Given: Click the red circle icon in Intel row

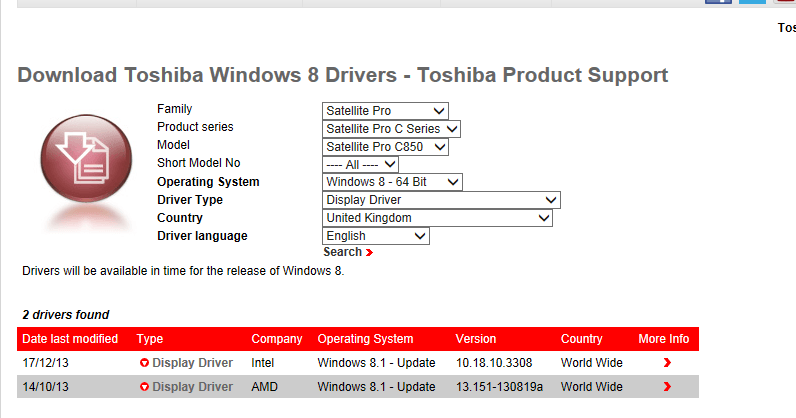Looking at the screenshot, I should click(x=144, y=363).
